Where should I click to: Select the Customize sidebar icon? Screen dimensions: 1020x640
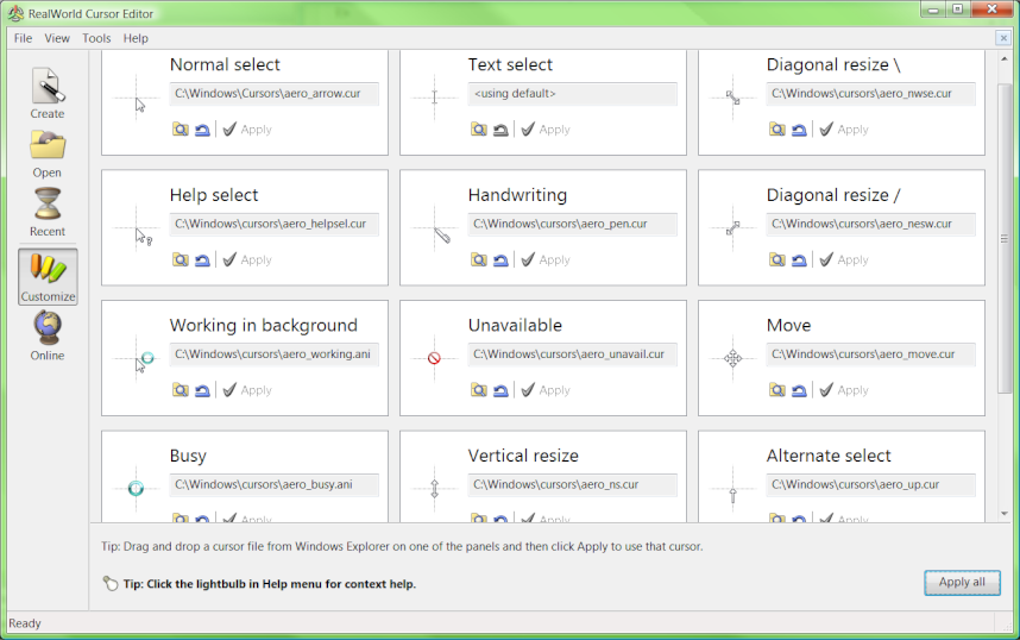coord(48,276)
